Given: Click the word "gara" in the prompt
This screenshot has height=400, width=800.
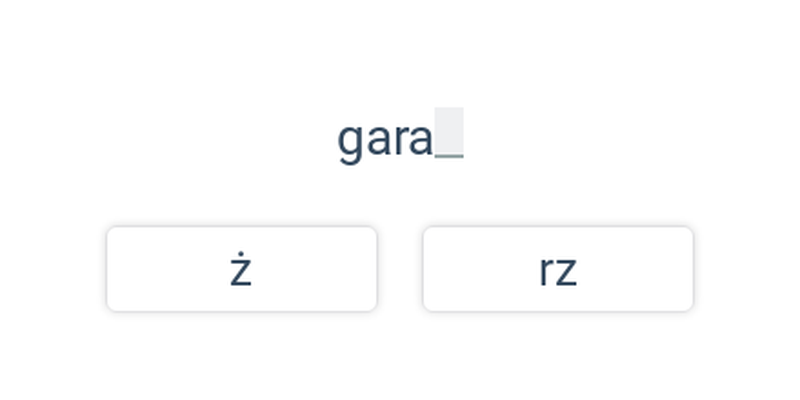Looking at the screenshot, I should 385,139.
